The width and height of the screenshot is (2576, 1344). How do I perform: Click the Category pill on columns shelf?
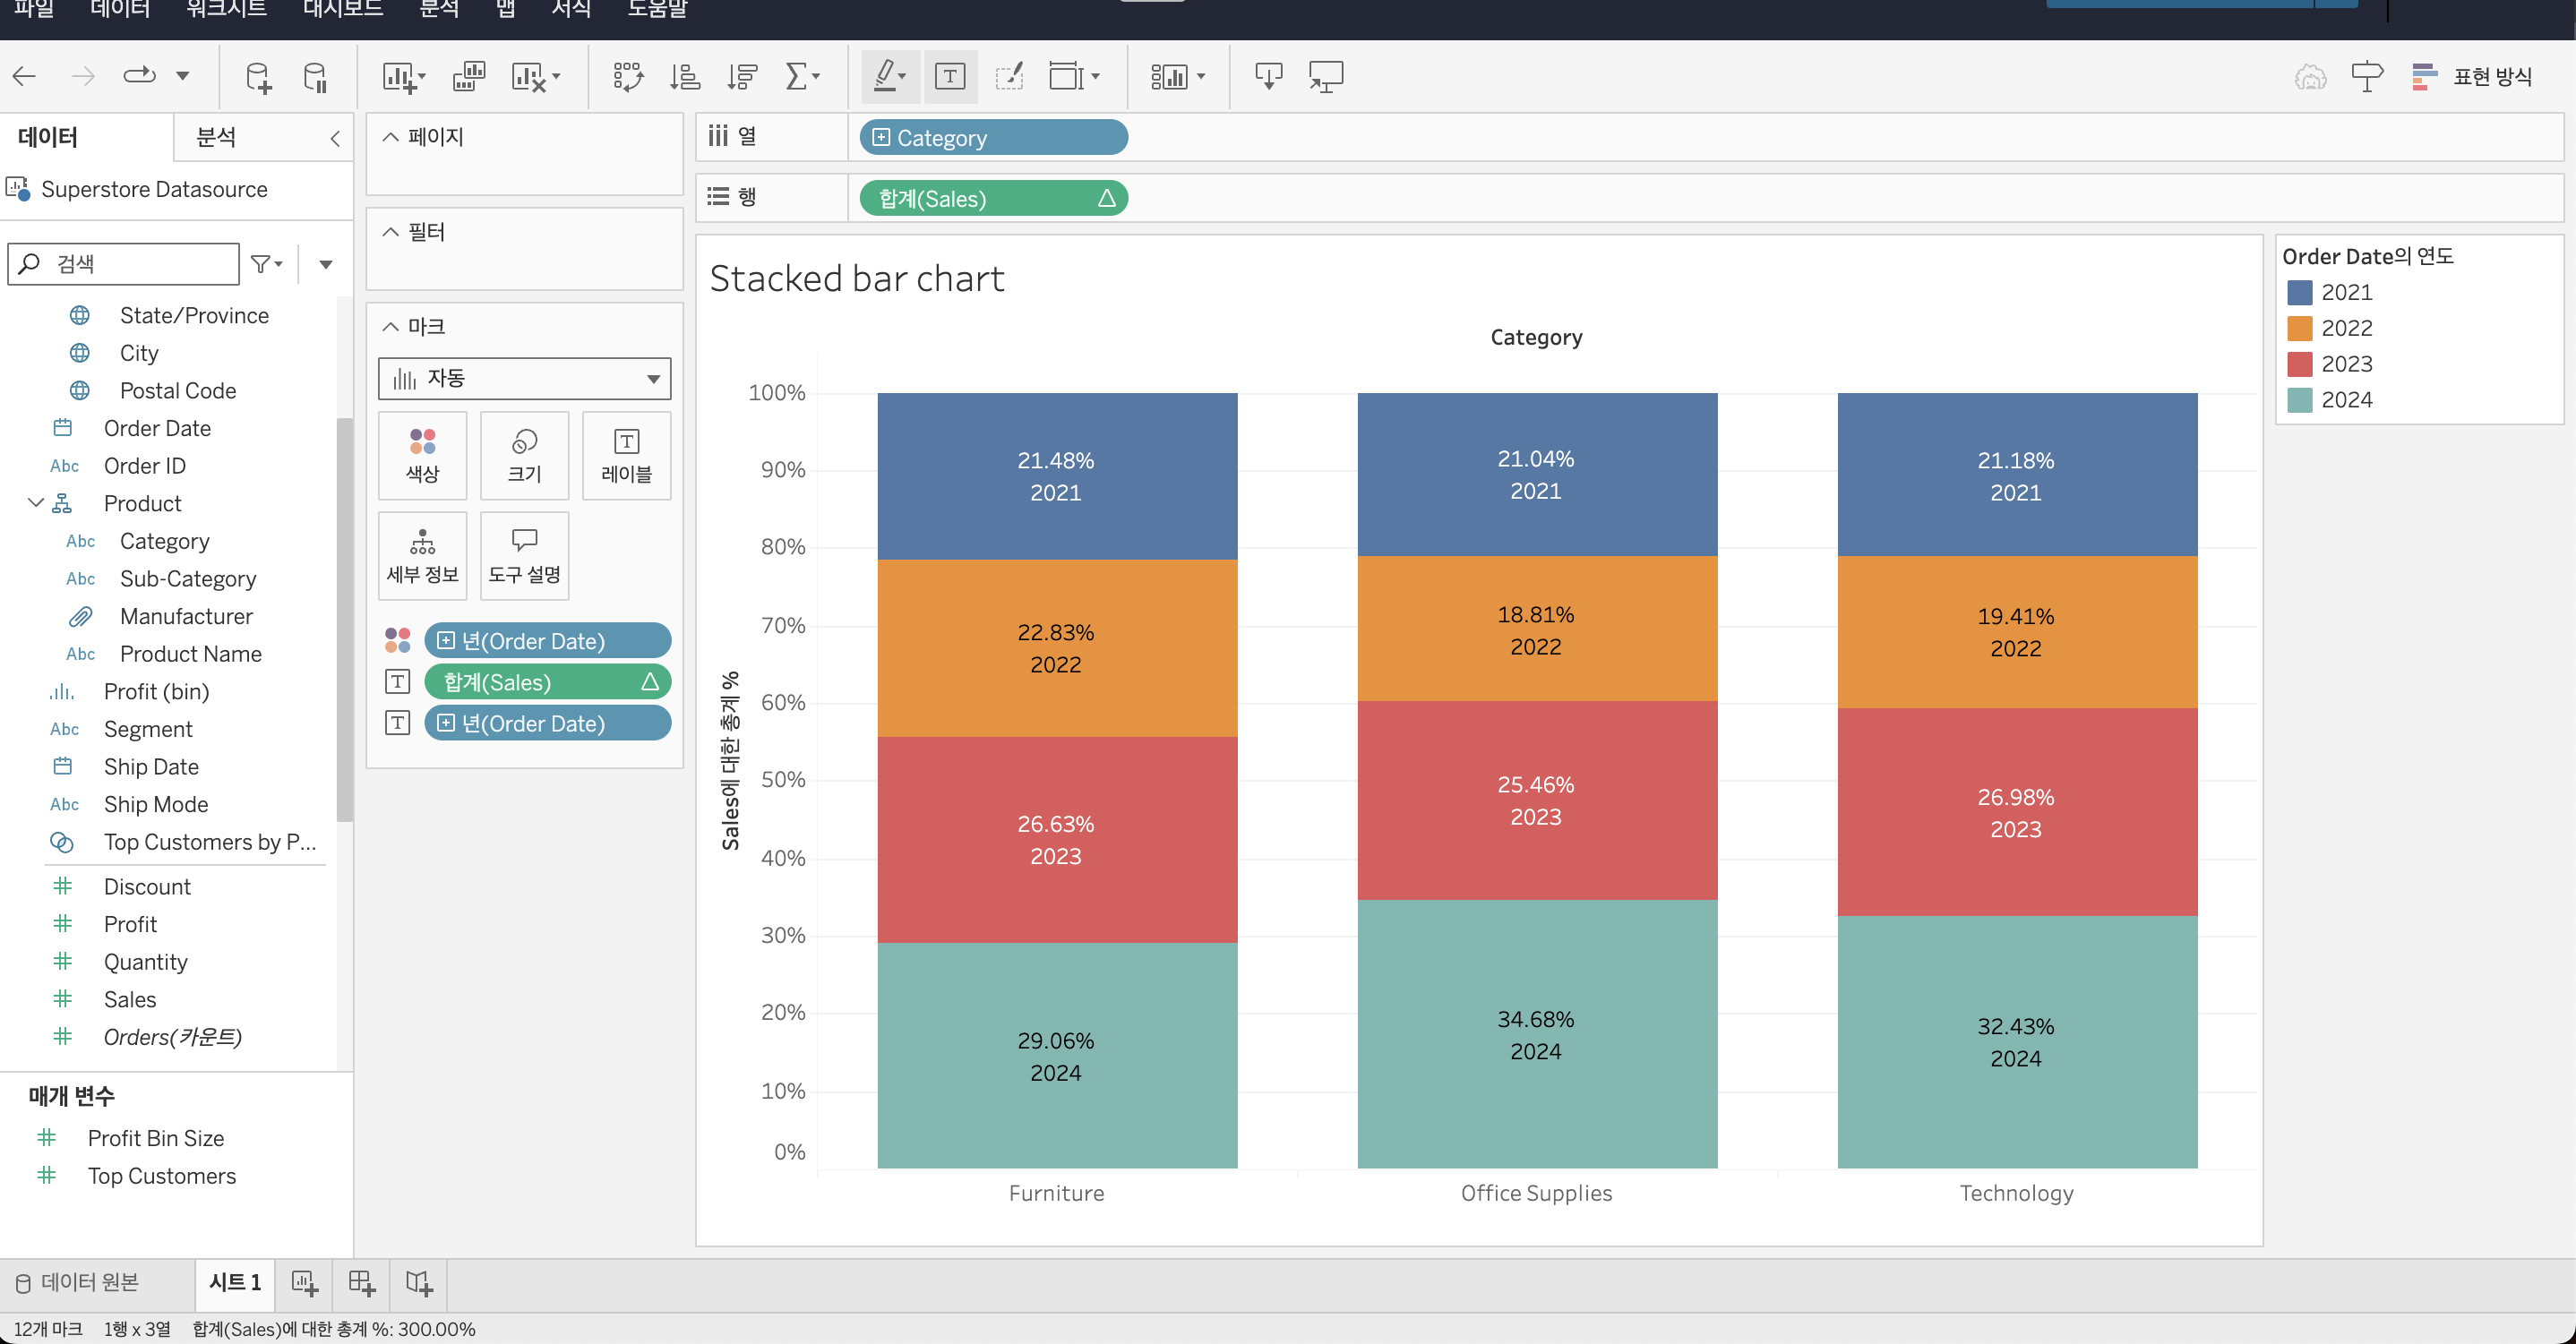992,138
